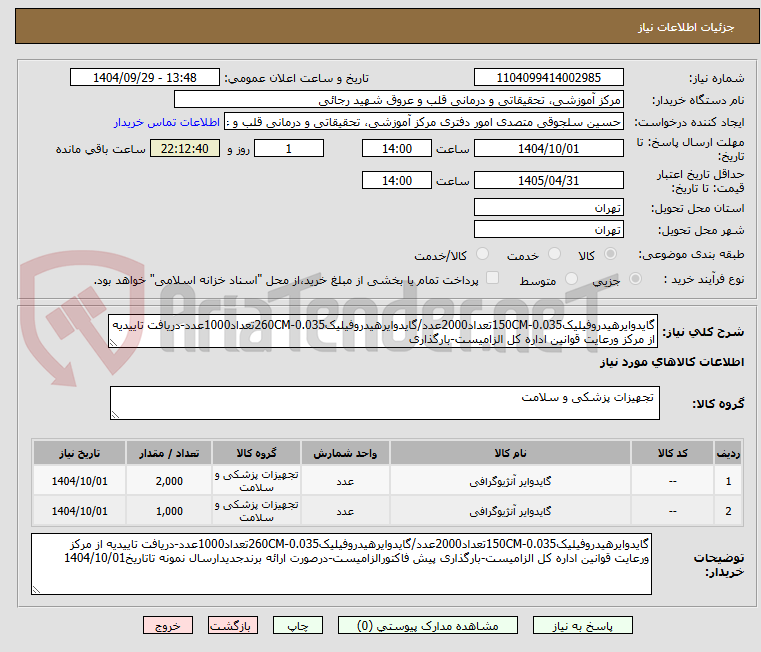
Task: Click the date 1404/10/01 in row 2
Action: tap(80, 511)
